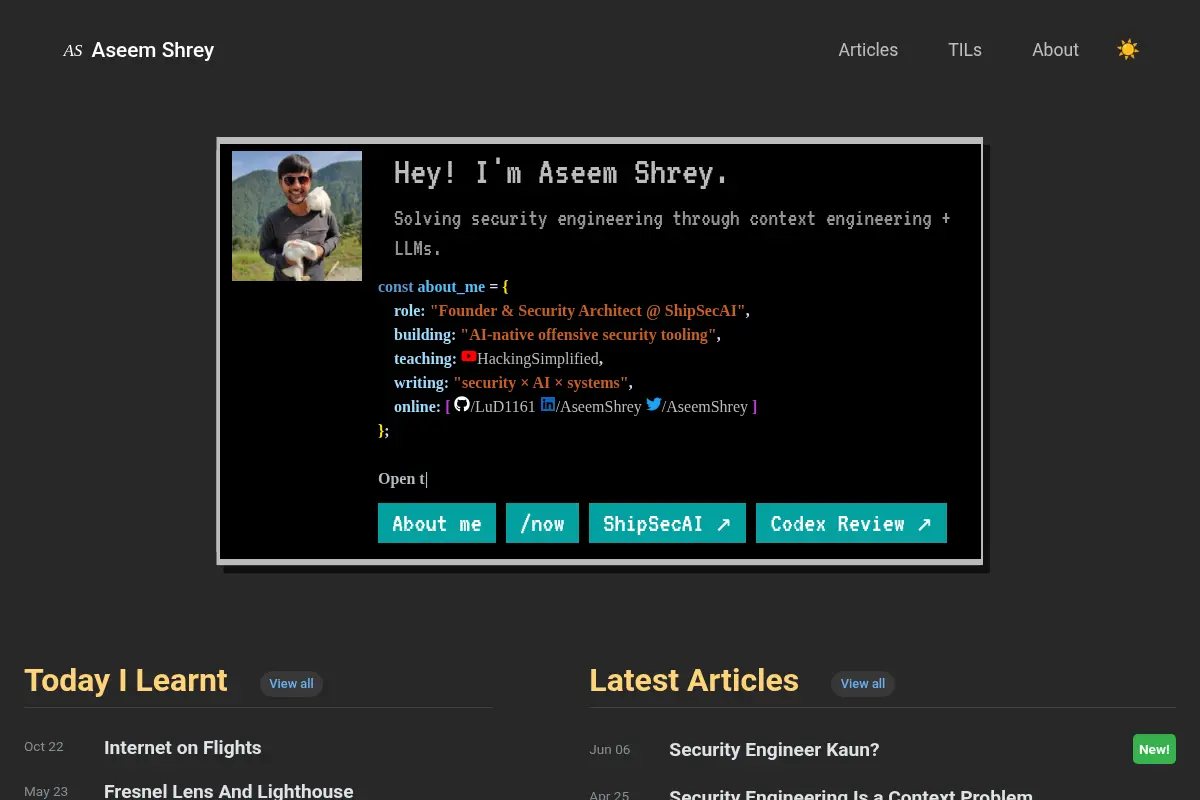Open the Internet on Flights post
This screenshot has width=1200, height=800.
(x=182, y=747)
